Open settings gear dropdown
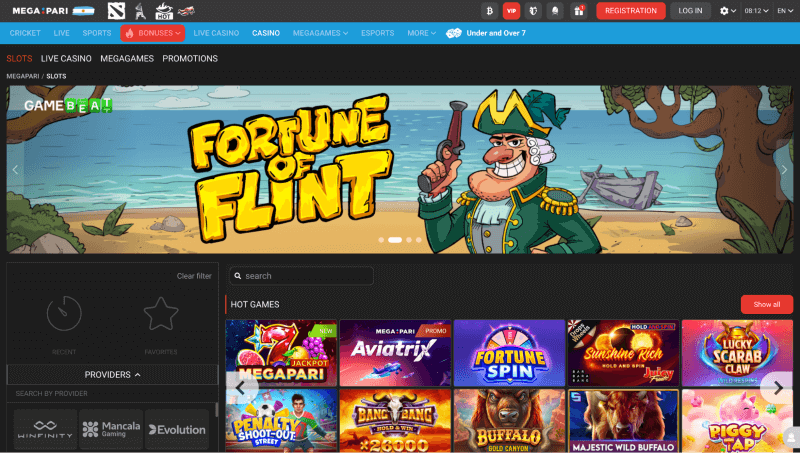800x453 pixels. coord(728,11)
